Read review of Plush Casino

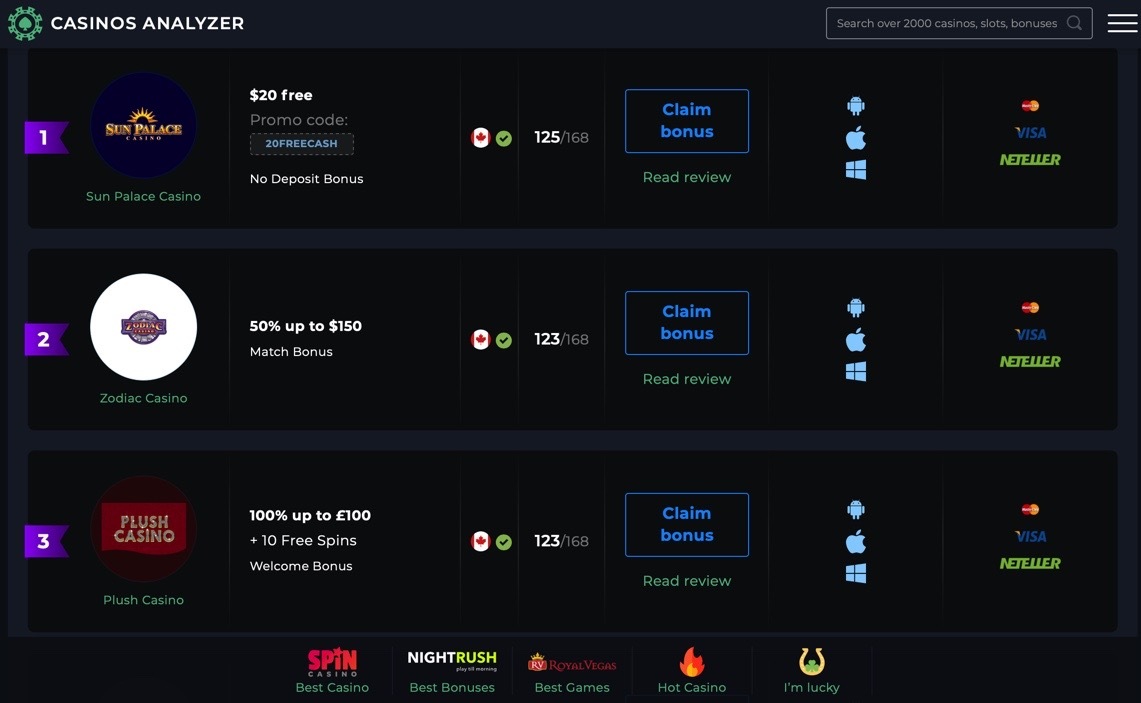[x=687, y=581]
